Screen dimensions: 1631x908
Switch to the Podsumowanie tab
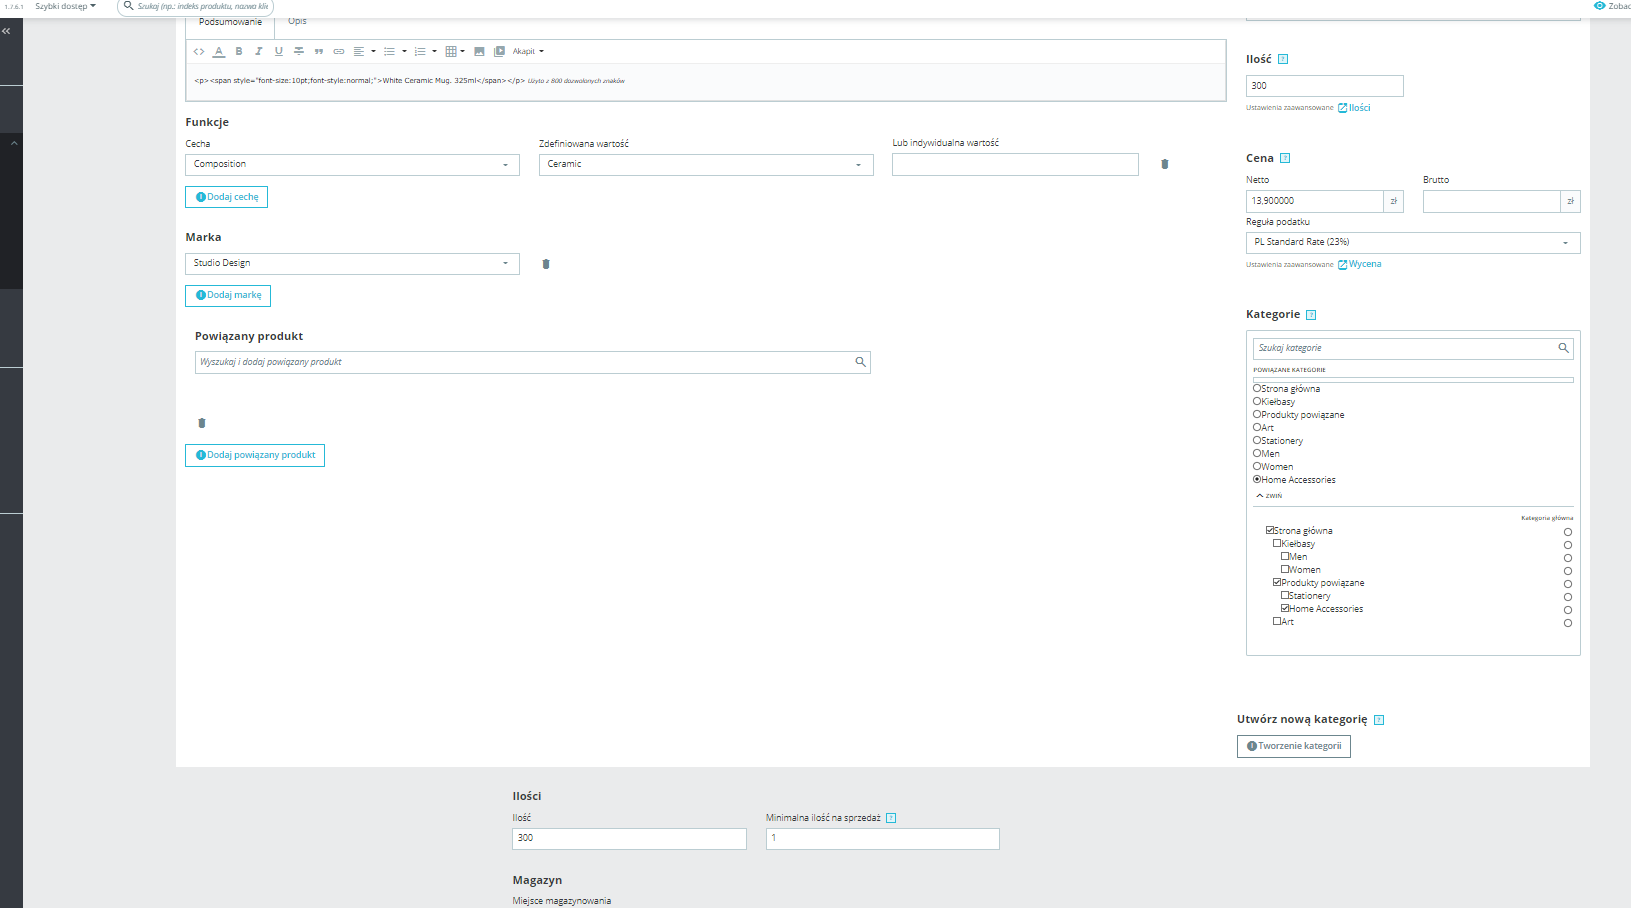[230, 24]
